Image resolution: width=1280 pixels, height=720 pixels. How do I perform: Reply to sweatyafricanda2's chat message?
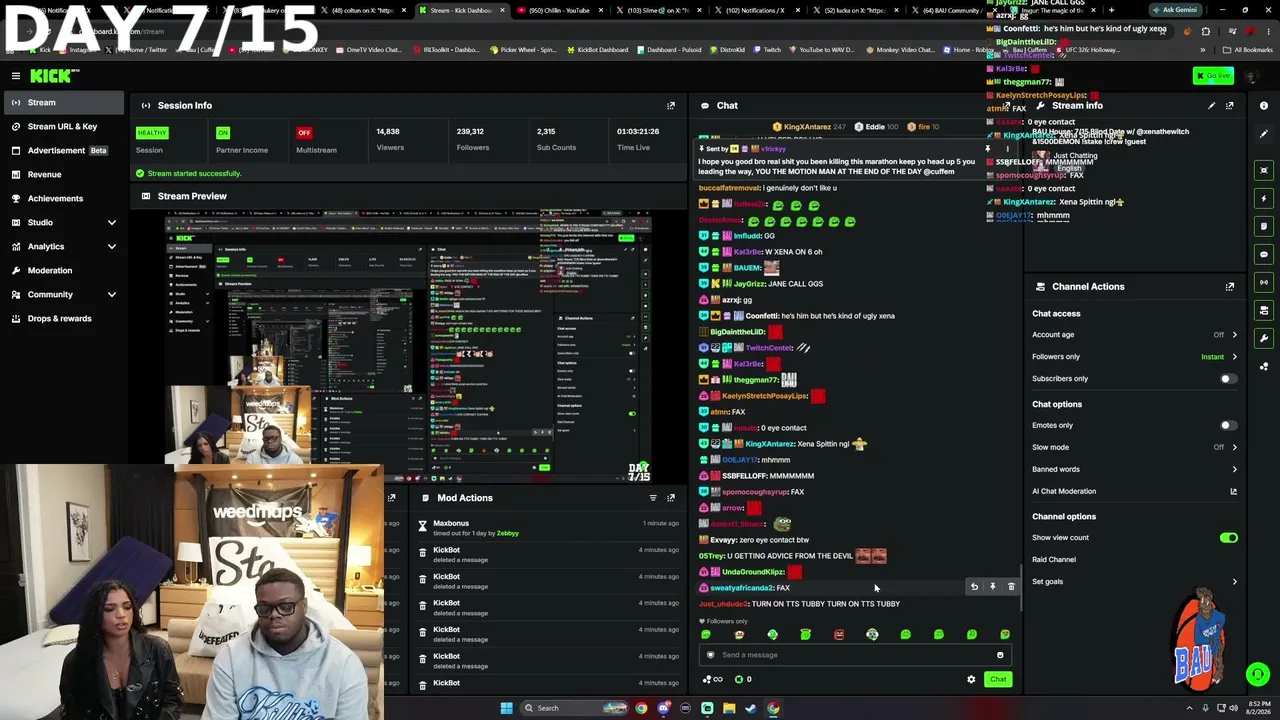click(974, 587)
